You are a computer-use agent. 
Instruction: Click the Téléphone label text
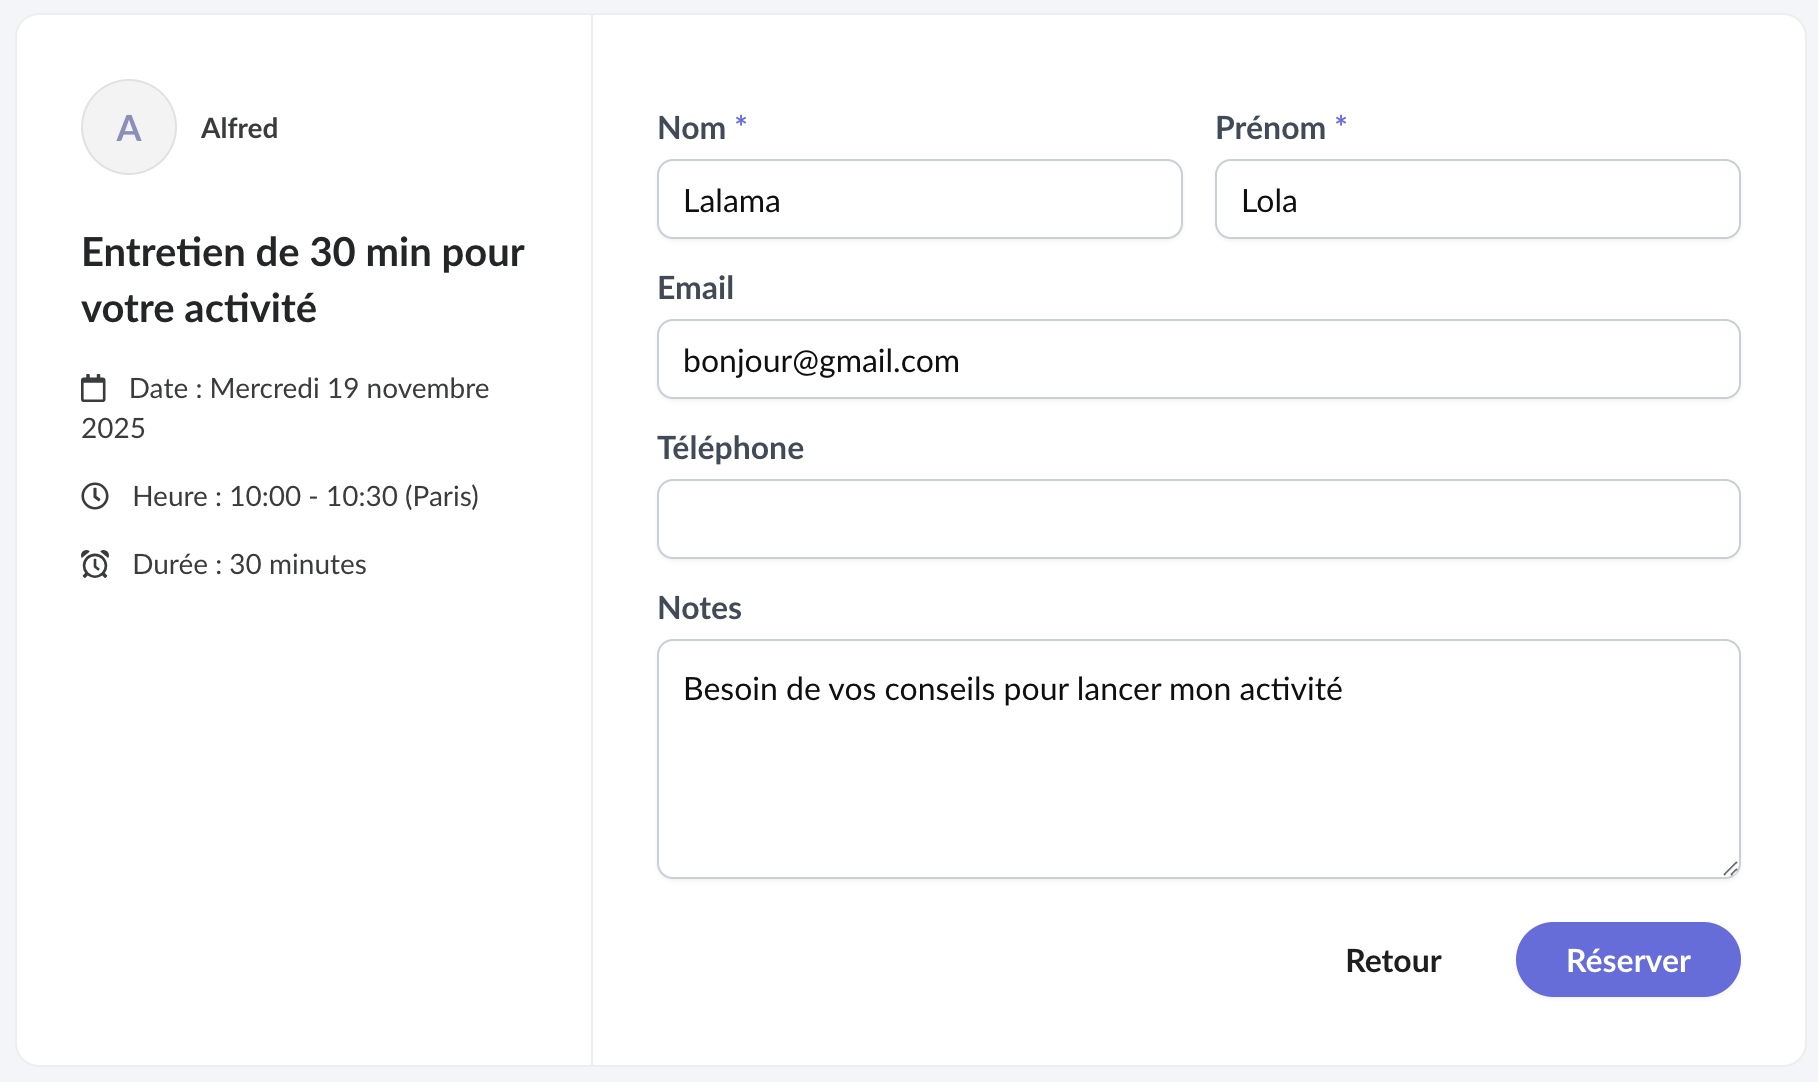[730, 448]
